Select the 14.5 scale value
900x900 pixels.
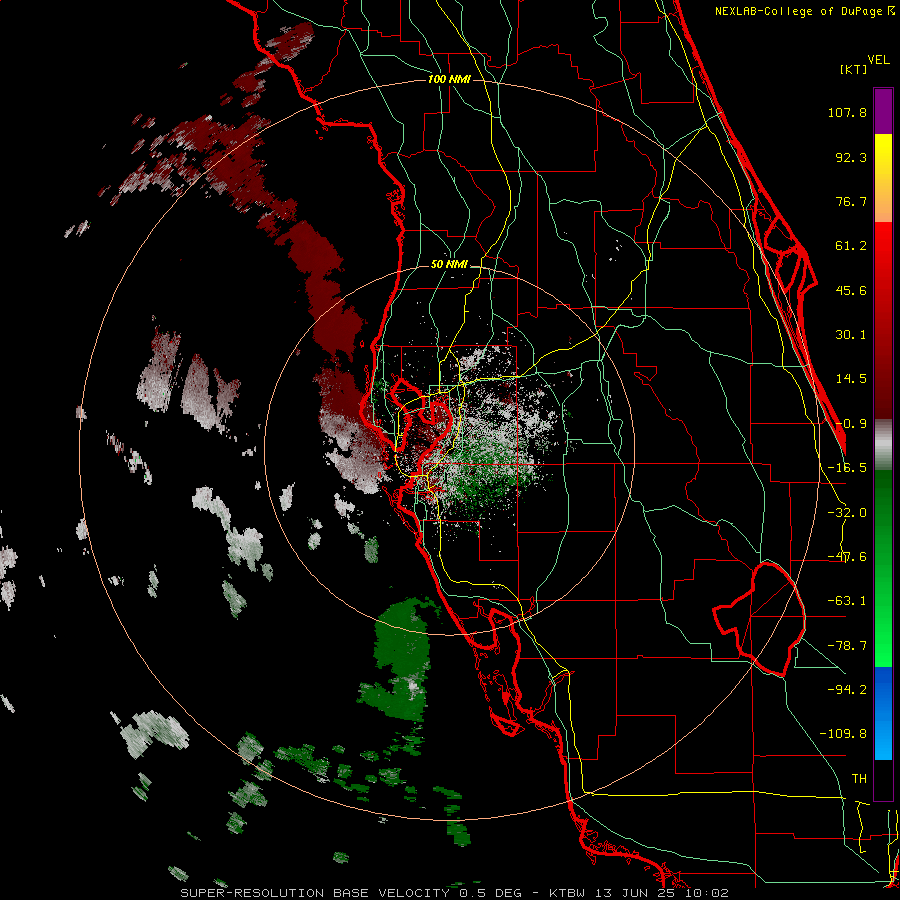click(851, 379)
